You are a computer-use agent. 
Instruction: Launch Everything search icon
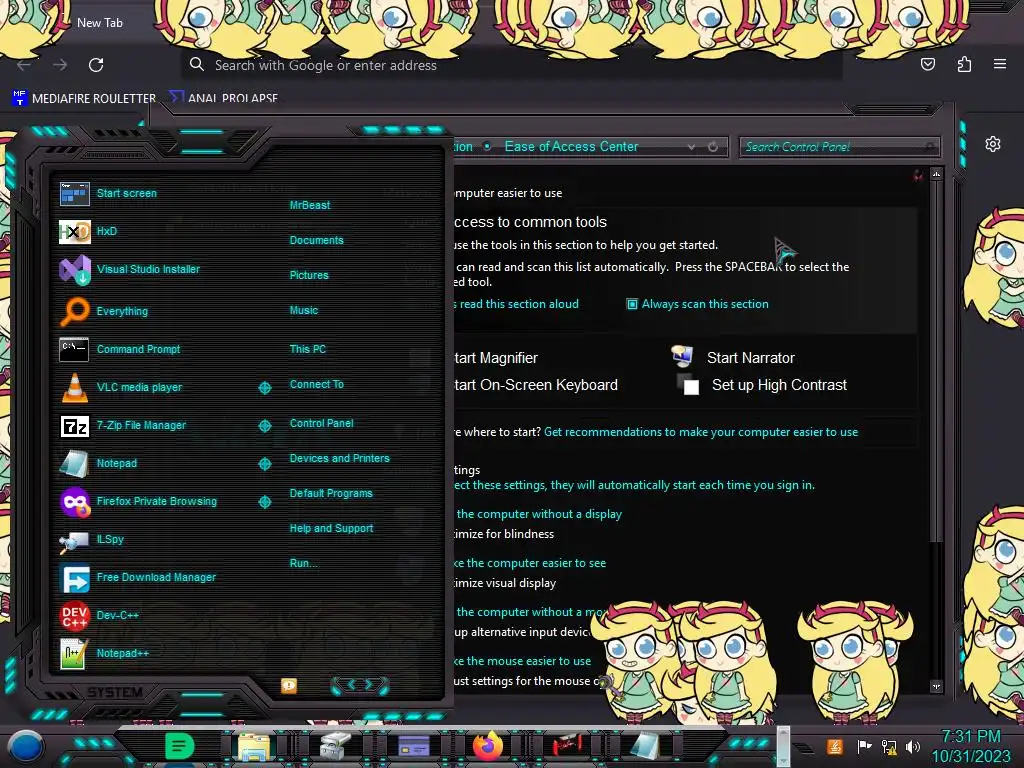74,311
